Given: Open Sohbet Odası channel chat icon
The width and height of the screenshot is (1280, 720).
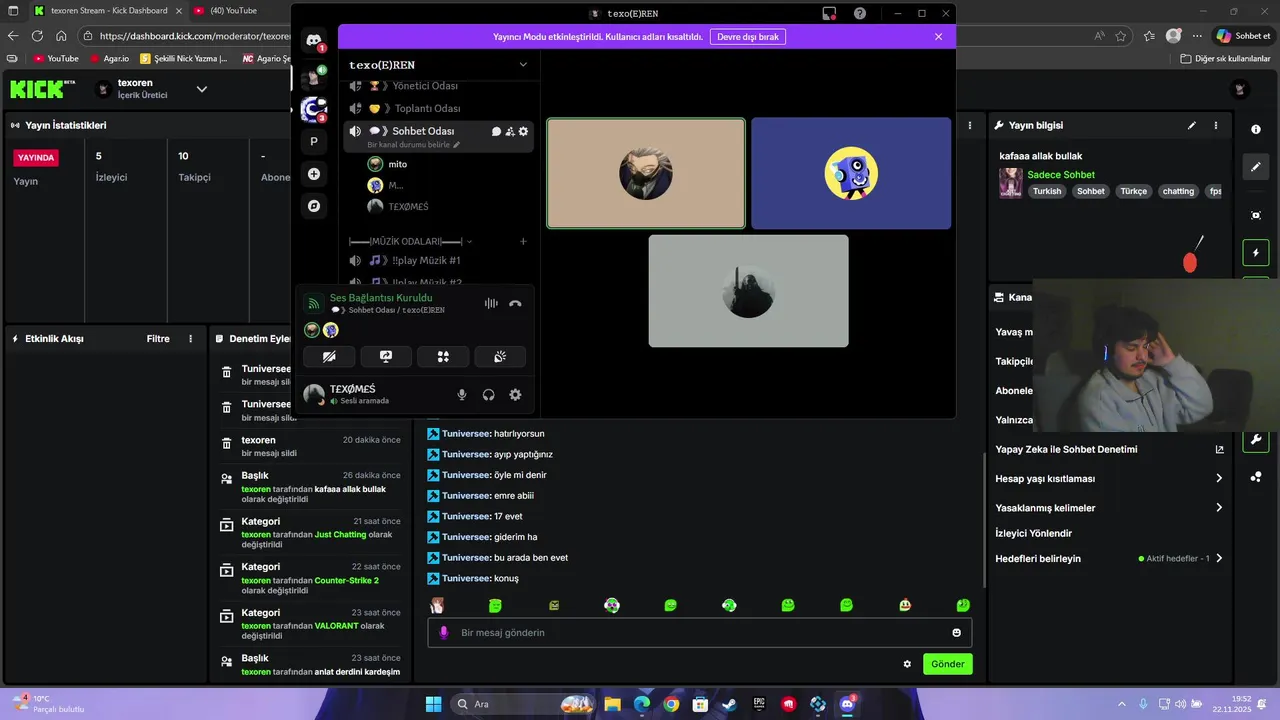Looking at the screenshot, I should pyautogui.click(x=496, y=131).
